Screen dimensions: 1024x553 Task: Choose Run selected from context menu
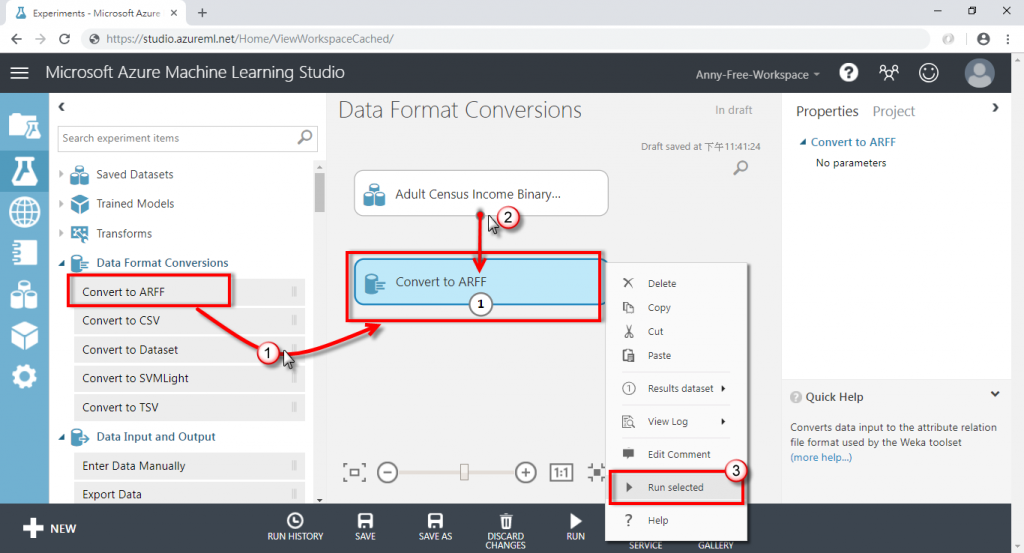tap(677, 487)
